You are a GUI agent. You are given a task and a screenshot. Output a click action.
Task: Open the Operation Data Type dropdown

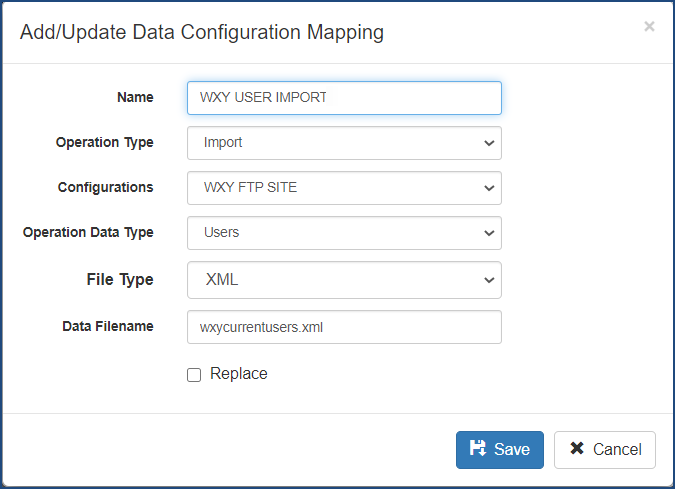click(x=343, y=233)
